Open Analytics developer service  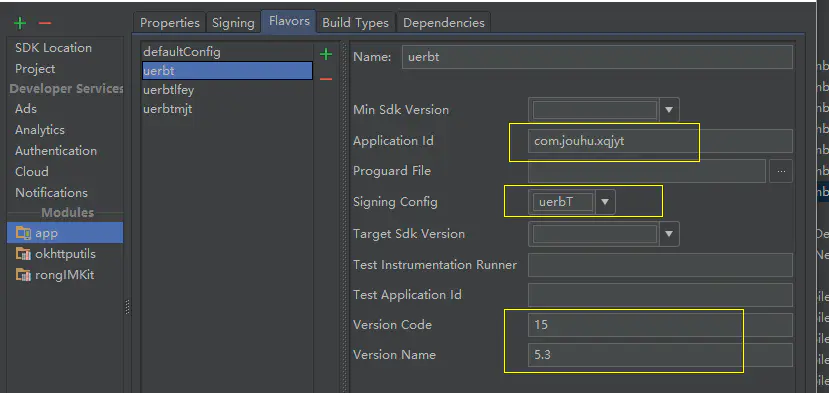pos(40,130)
